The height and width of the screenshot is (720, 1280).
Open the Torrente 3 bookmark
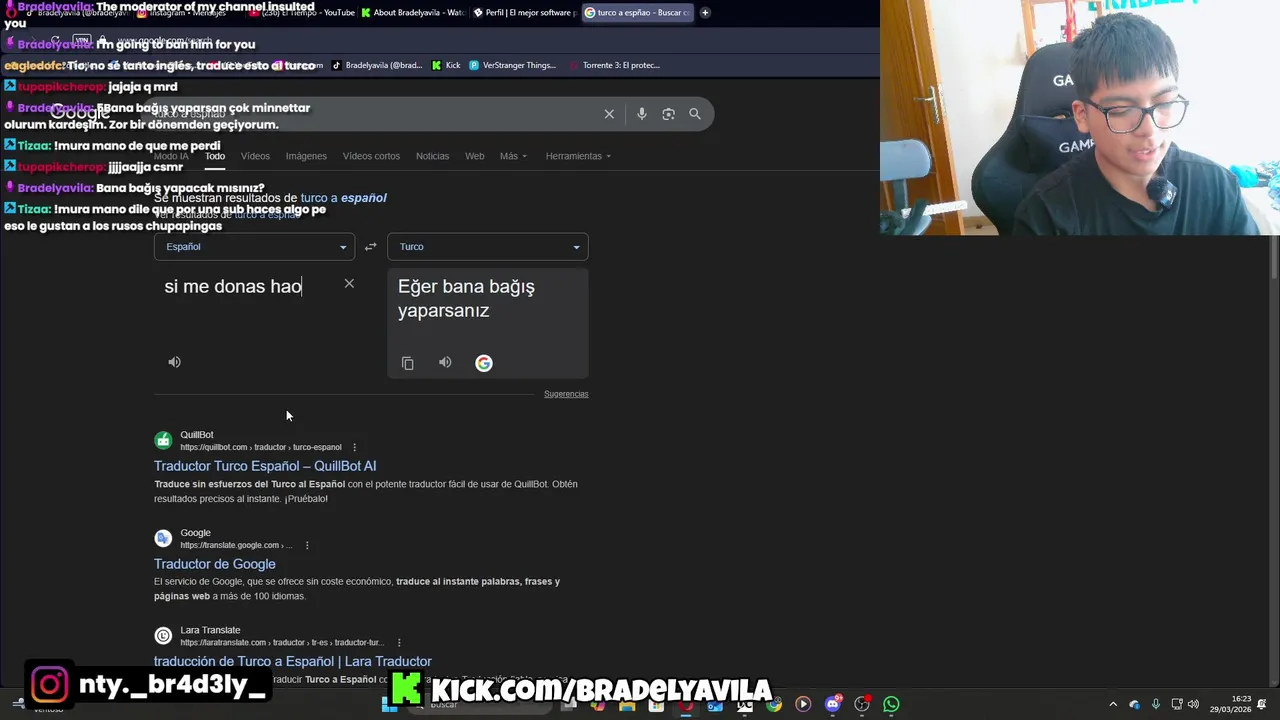[x=614, y=65]
